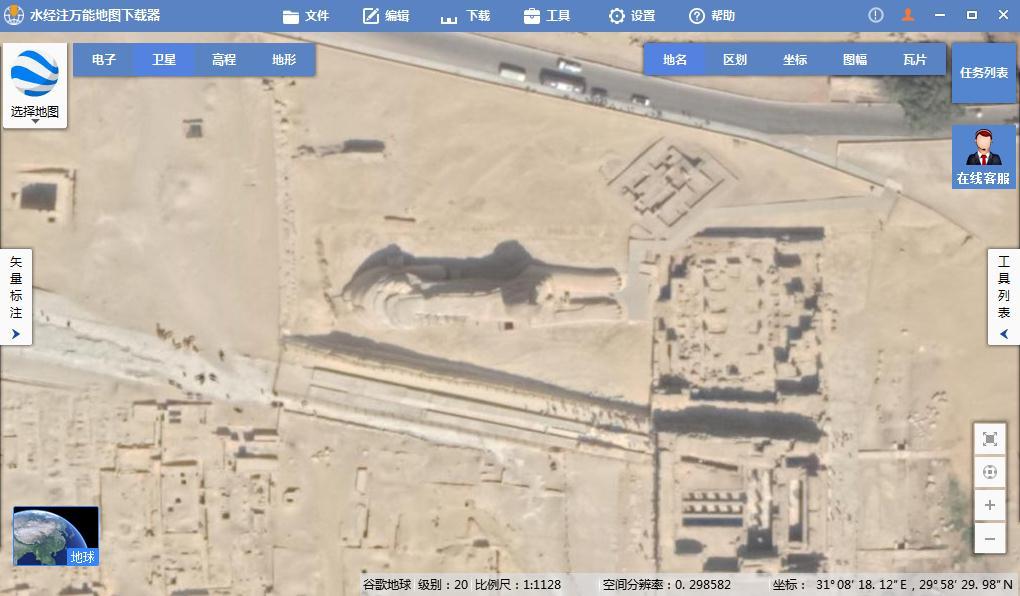Zoom out with the minus button
The image size is (1020, 596).
[989, 539]
